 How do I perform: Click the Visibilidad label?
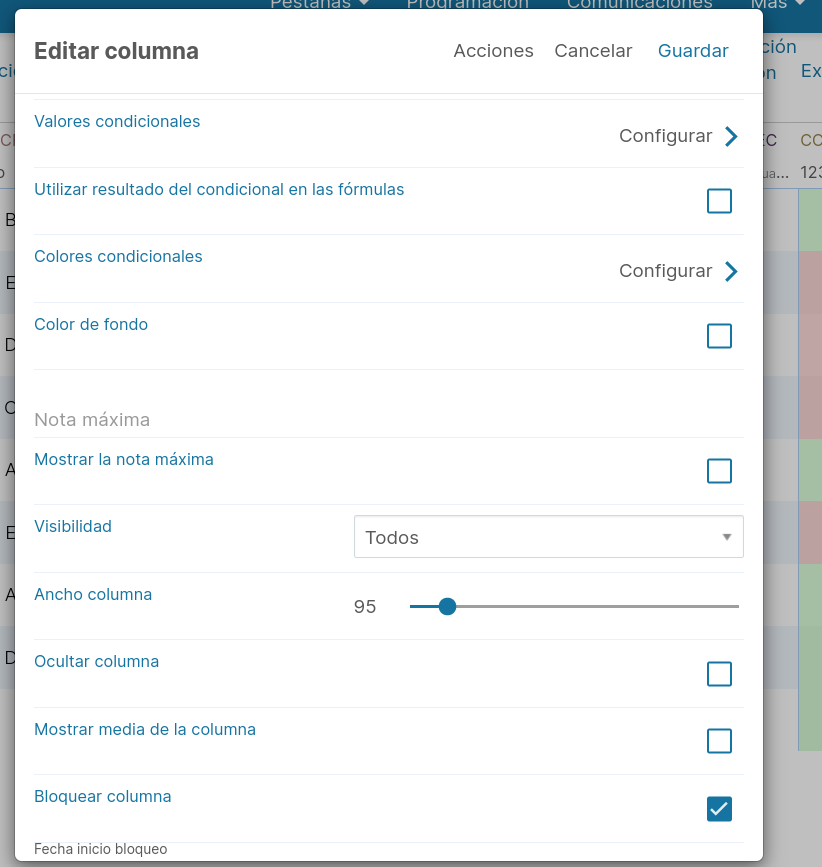click(73, 526)
